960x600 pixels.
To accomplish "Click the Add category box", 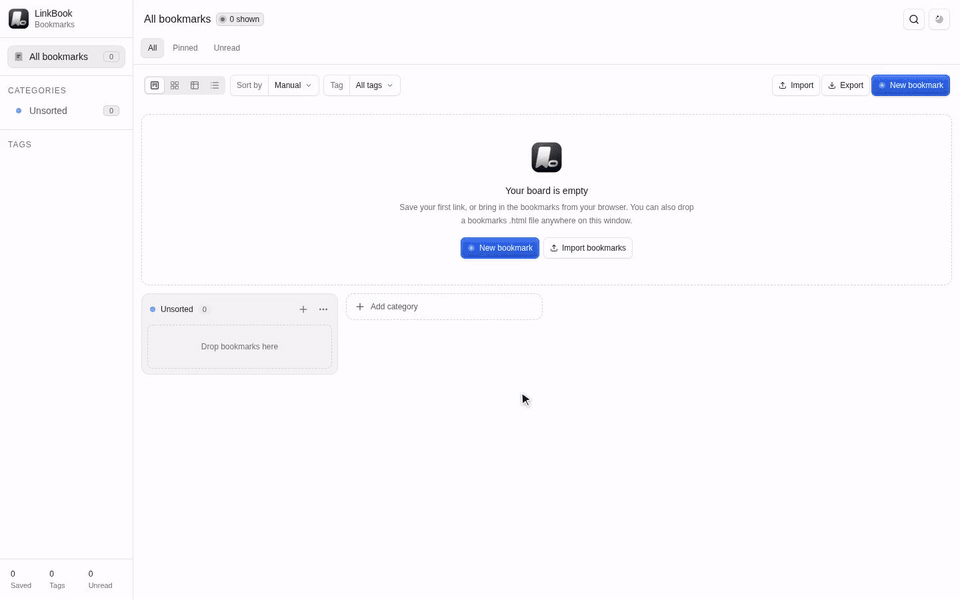I will coord(444,307).
